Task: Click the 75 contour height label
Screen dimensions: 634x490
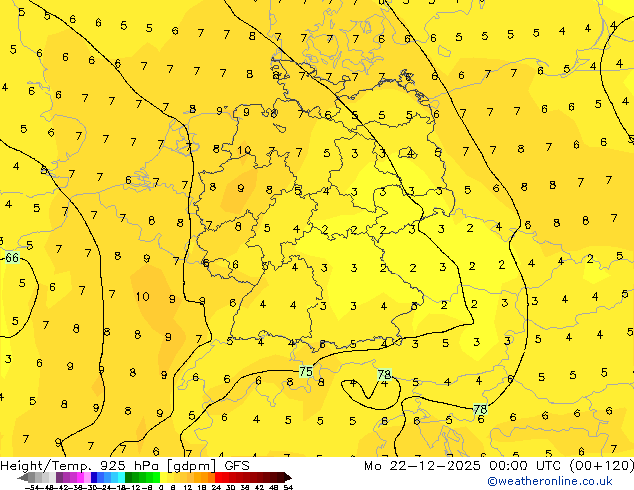Action: tap(306, 371)
